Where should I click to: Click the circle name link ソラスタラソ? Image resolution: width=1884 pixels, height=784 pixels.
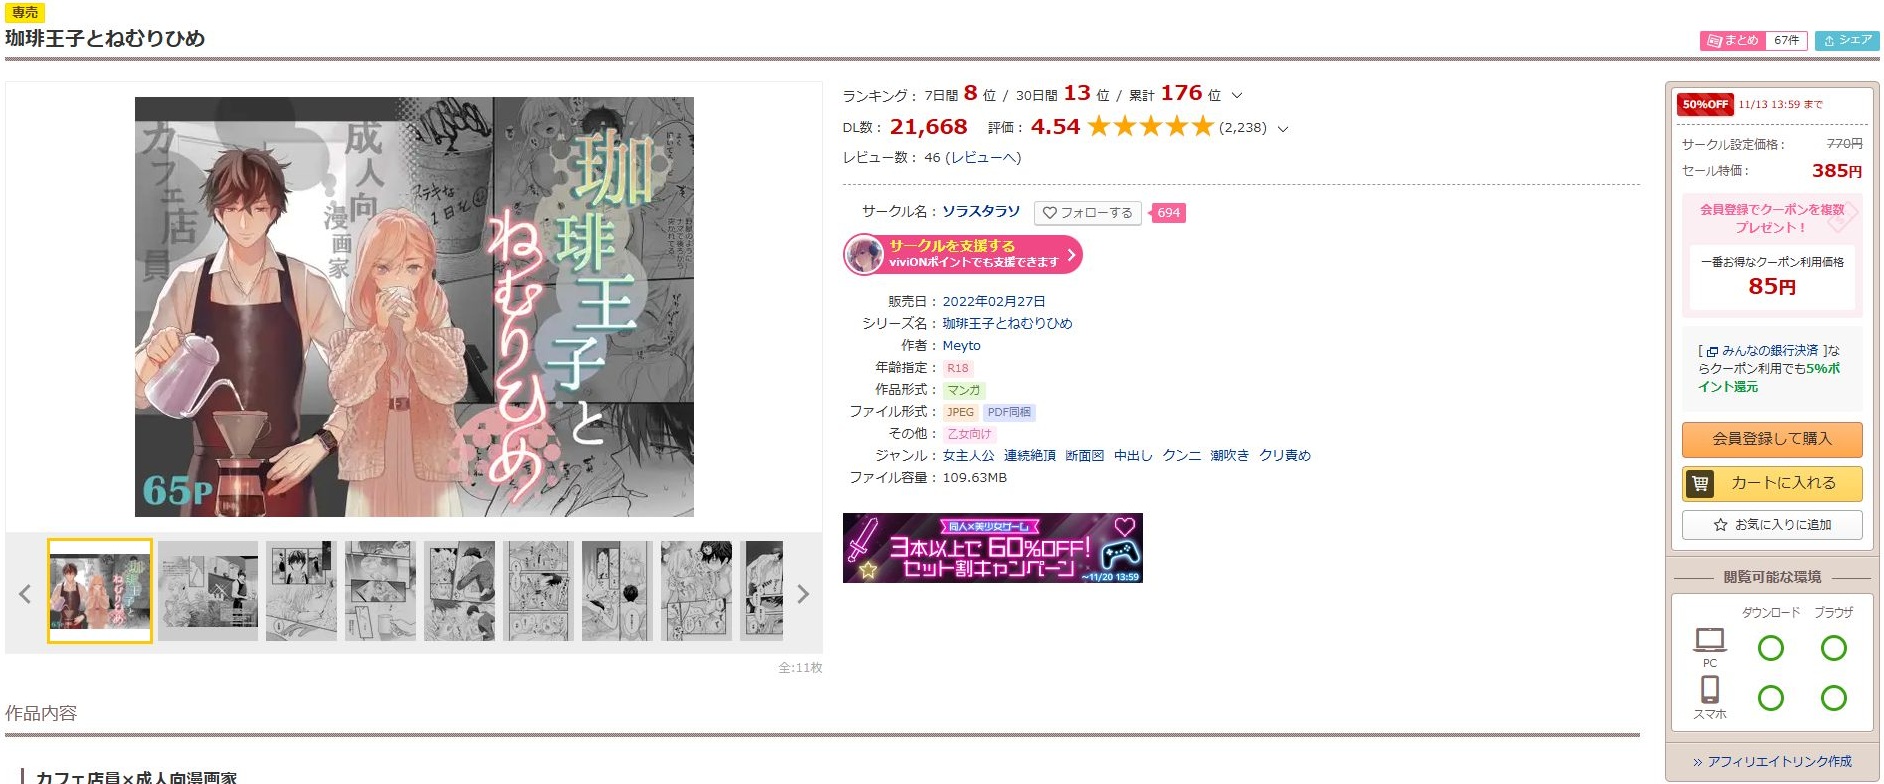tap(981, 212)
